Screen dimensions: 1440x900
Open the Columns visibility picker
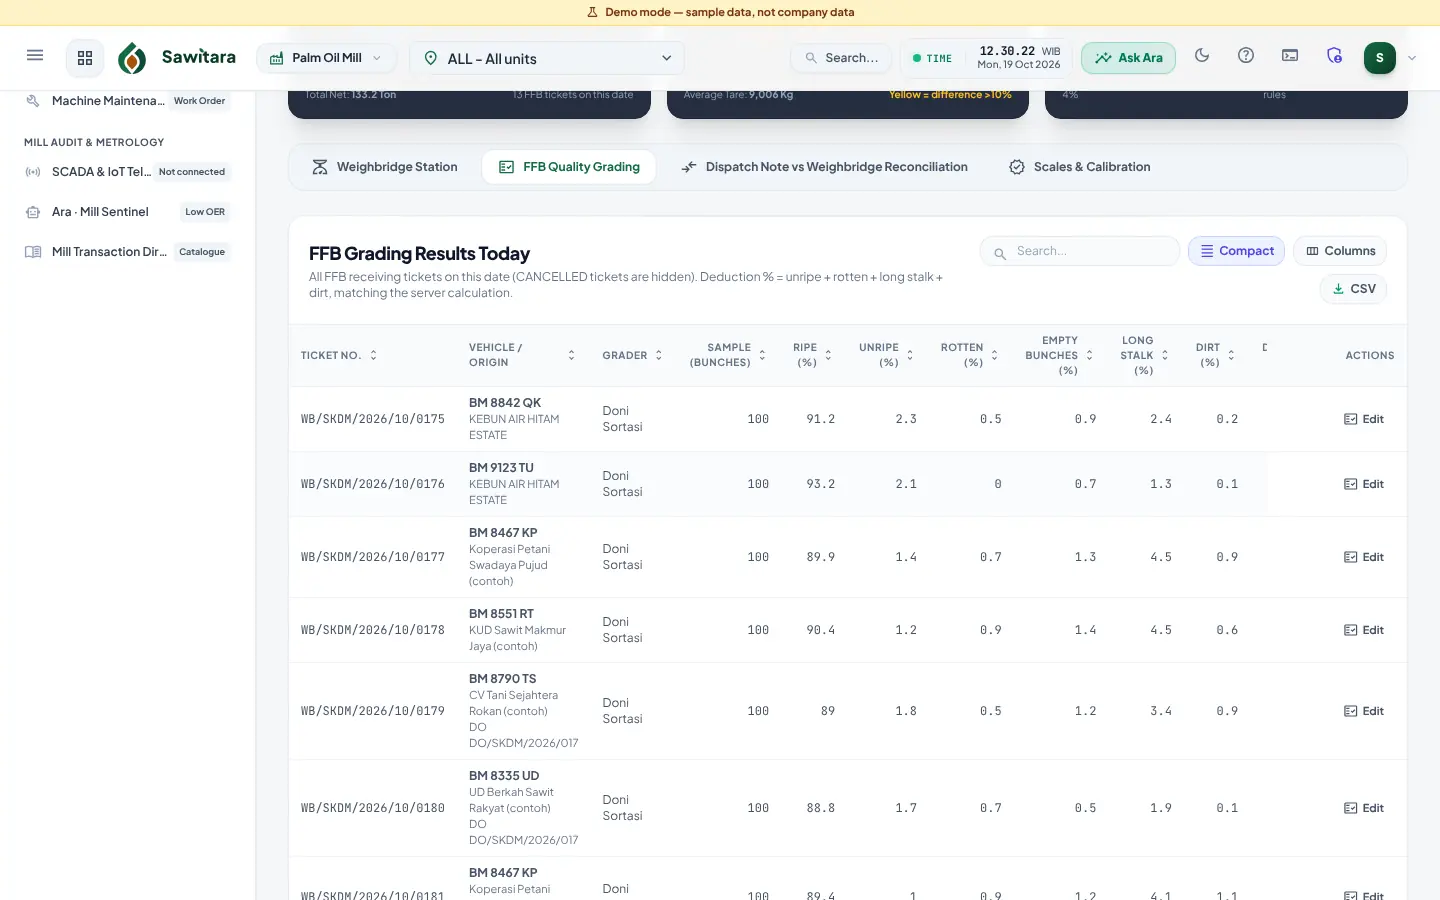point(1340,251)
